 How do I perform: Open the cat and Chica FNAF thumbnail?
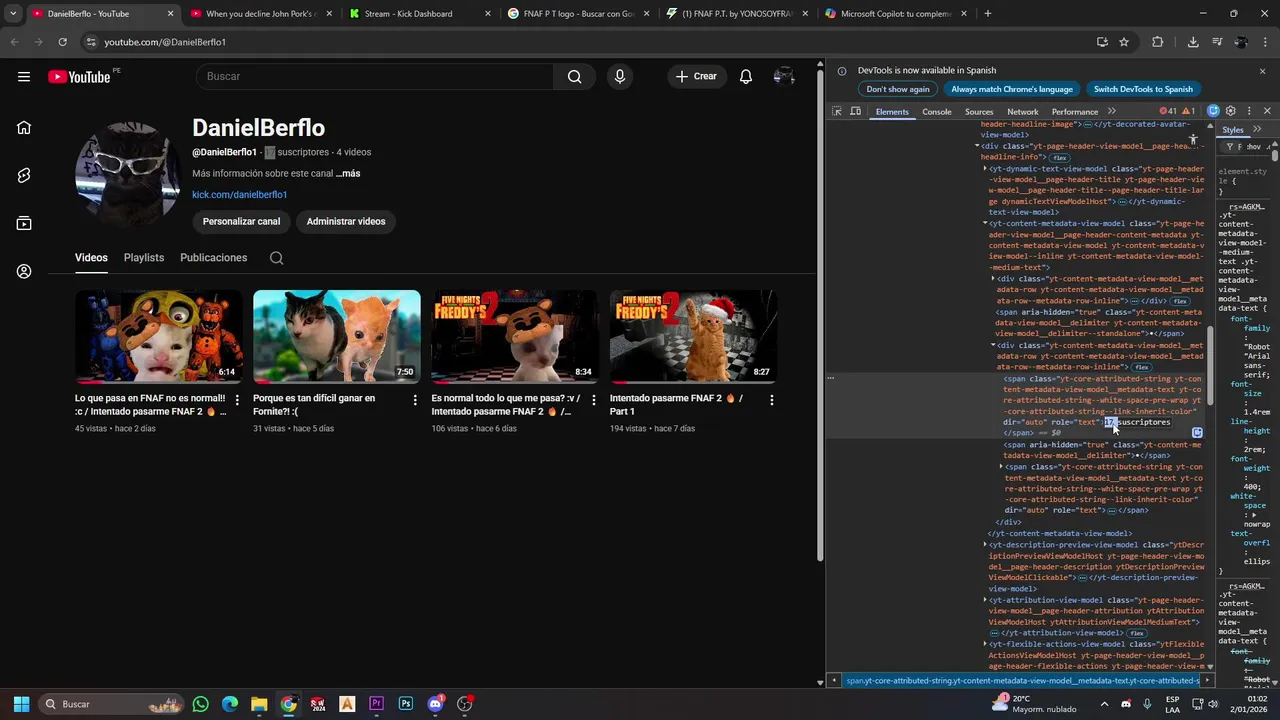tap(158, 337)
